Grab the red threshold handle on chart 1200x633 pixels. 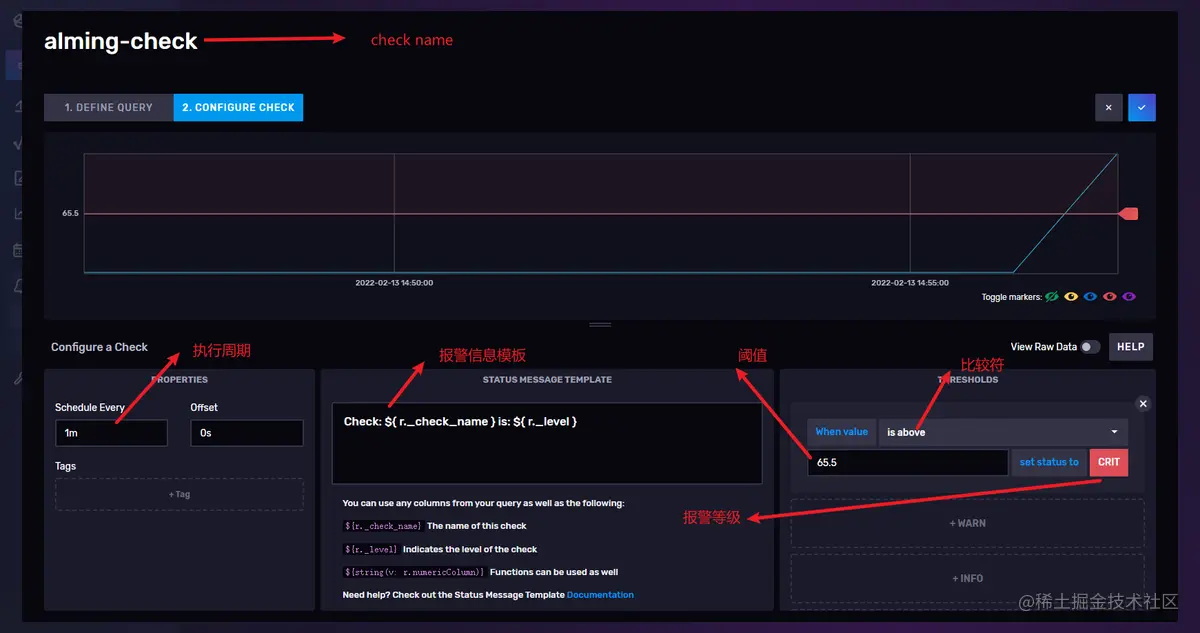click(x=1129, y=213)
